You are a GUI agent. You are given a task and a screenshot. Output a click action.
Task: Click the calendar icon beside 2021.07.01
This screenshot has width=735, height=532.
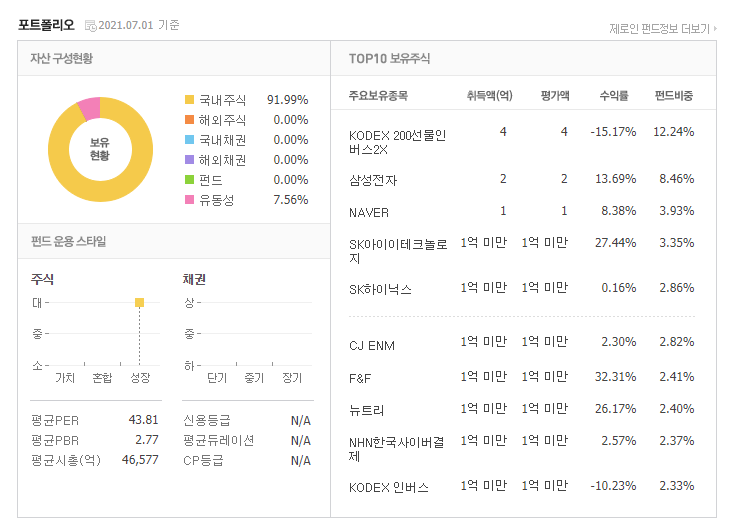[x=90, y=25]
